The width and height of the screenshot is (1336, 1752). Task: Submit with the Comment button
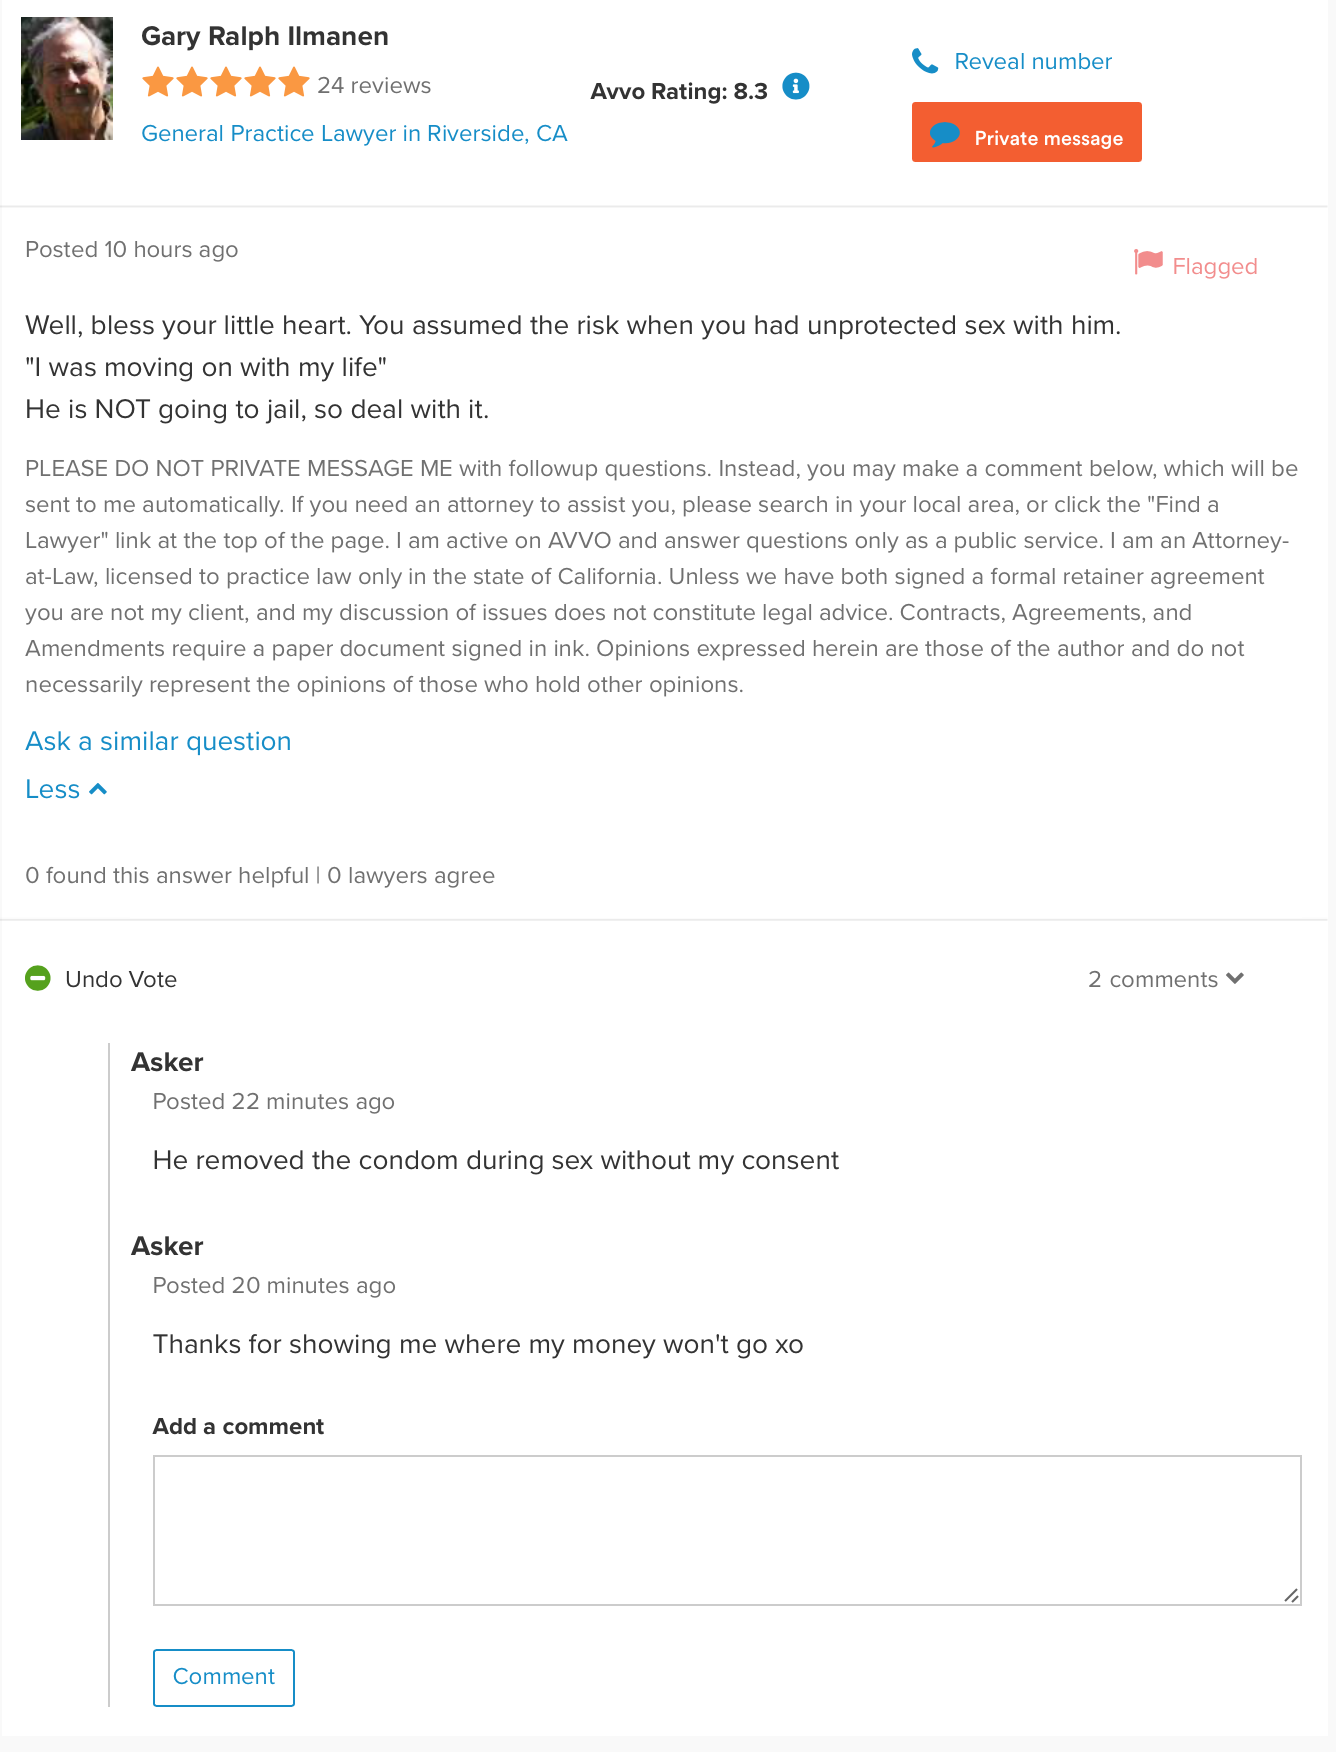pos(224,1677)
